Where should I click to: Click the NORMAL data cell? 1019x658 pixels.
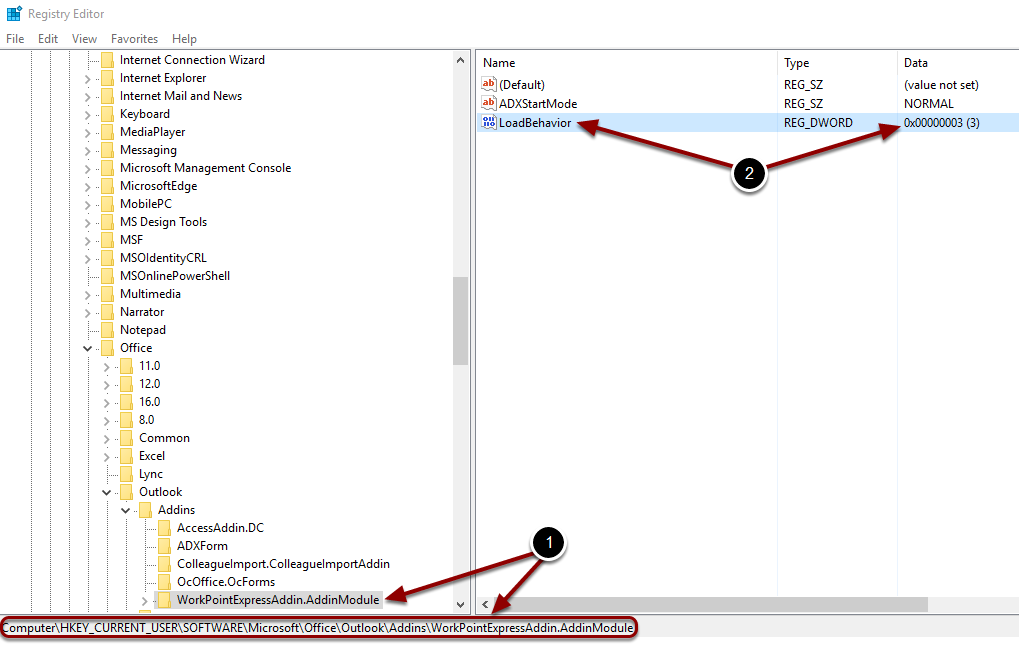[929, 103]
